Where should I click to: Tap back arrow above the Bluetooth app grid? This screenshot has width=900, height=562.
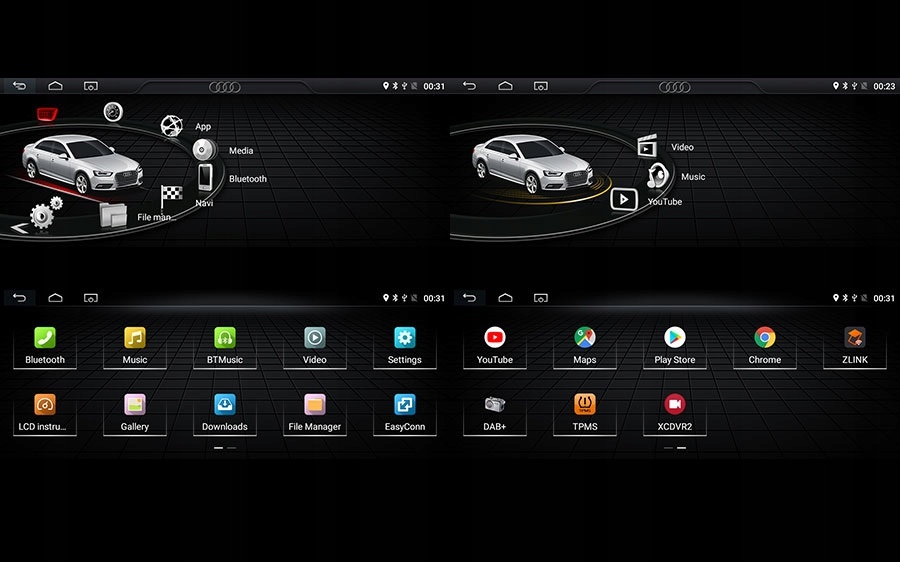20,297
